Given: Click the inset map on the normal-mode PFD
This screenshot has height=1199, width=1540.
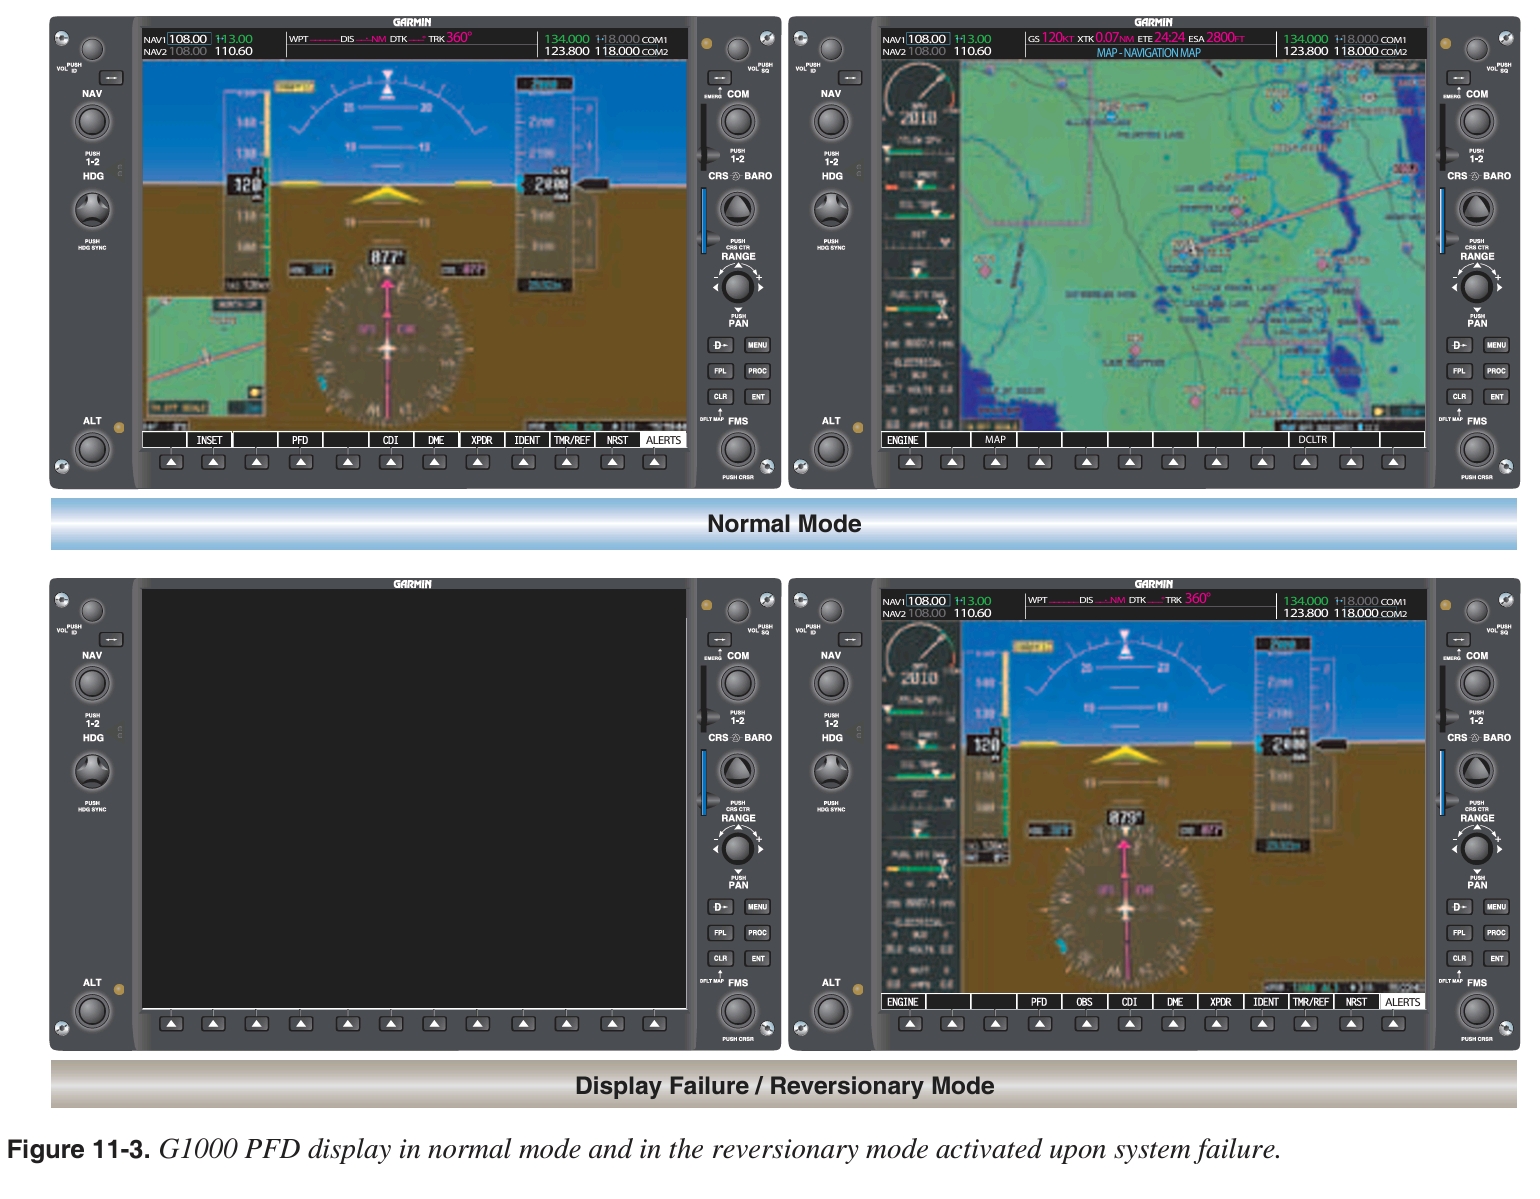Looking at the screenshot, I should point(206,355).
